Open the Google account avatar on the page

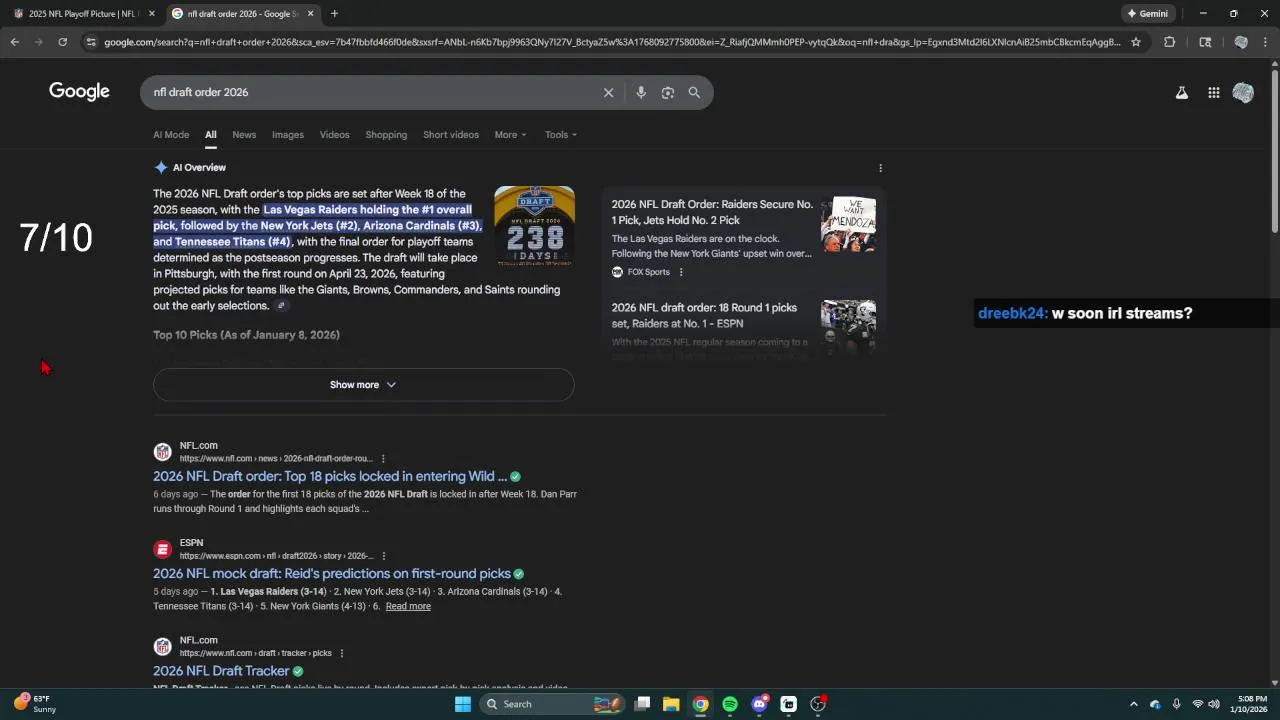(1243, 92)
